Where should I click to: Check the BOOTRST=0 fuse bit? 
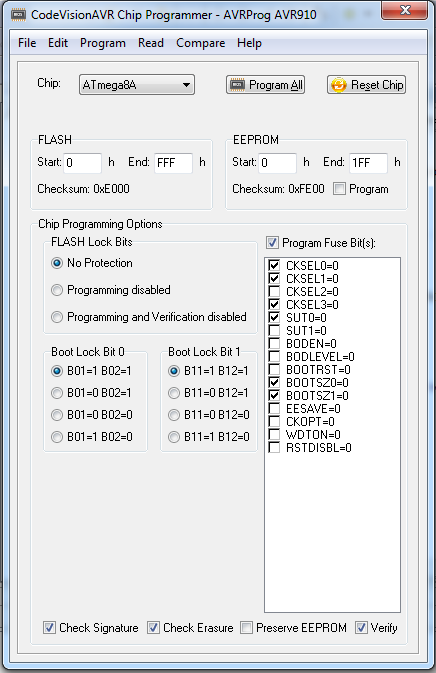tap(274, 369)
